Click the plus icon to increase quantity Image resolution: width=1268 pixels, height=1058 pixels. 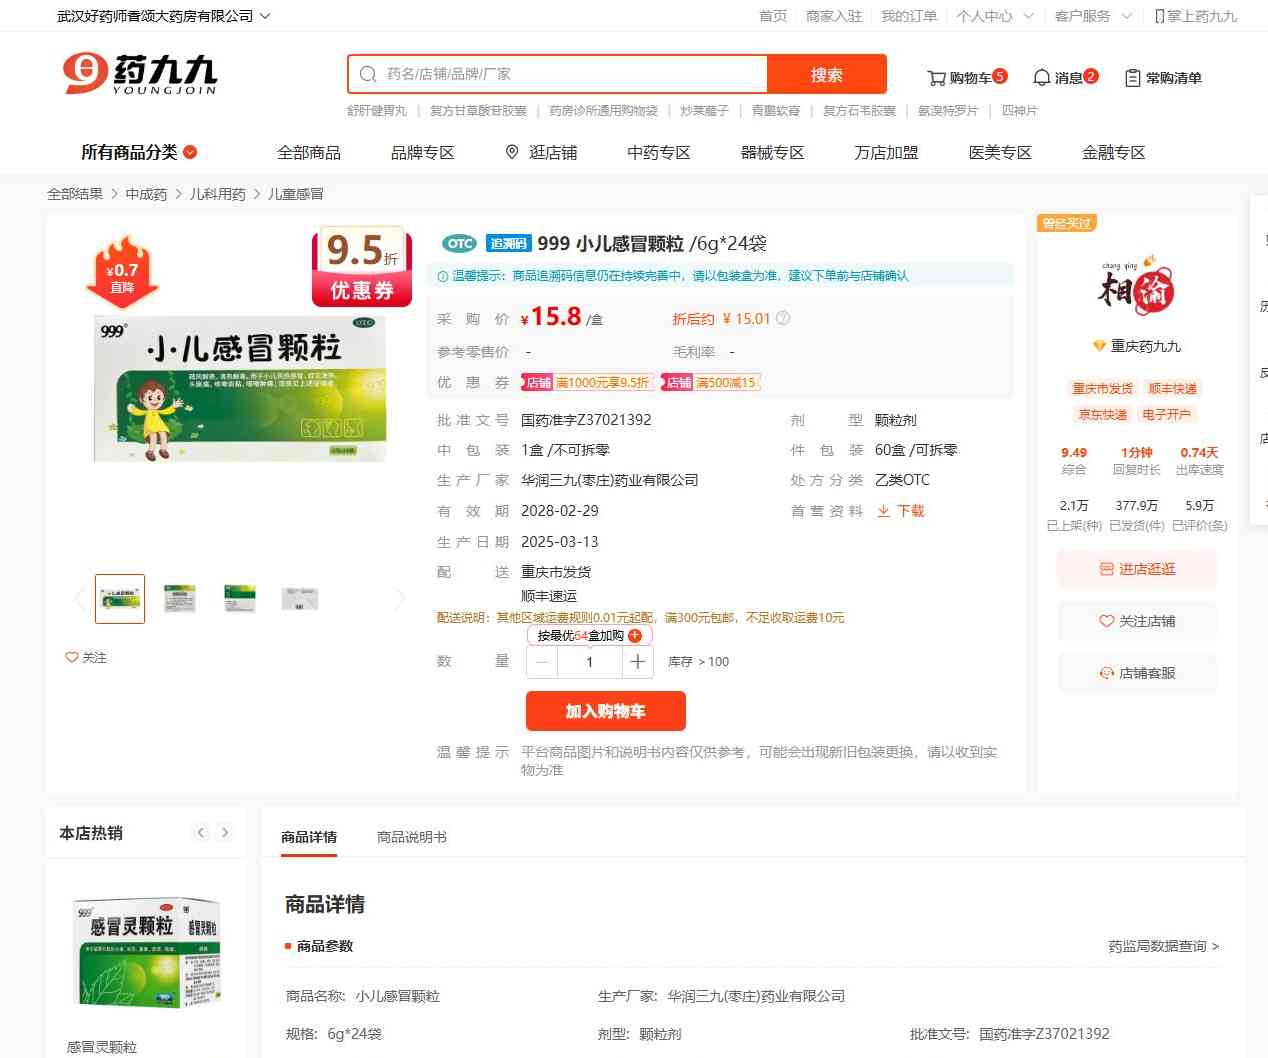coord(637,662)
